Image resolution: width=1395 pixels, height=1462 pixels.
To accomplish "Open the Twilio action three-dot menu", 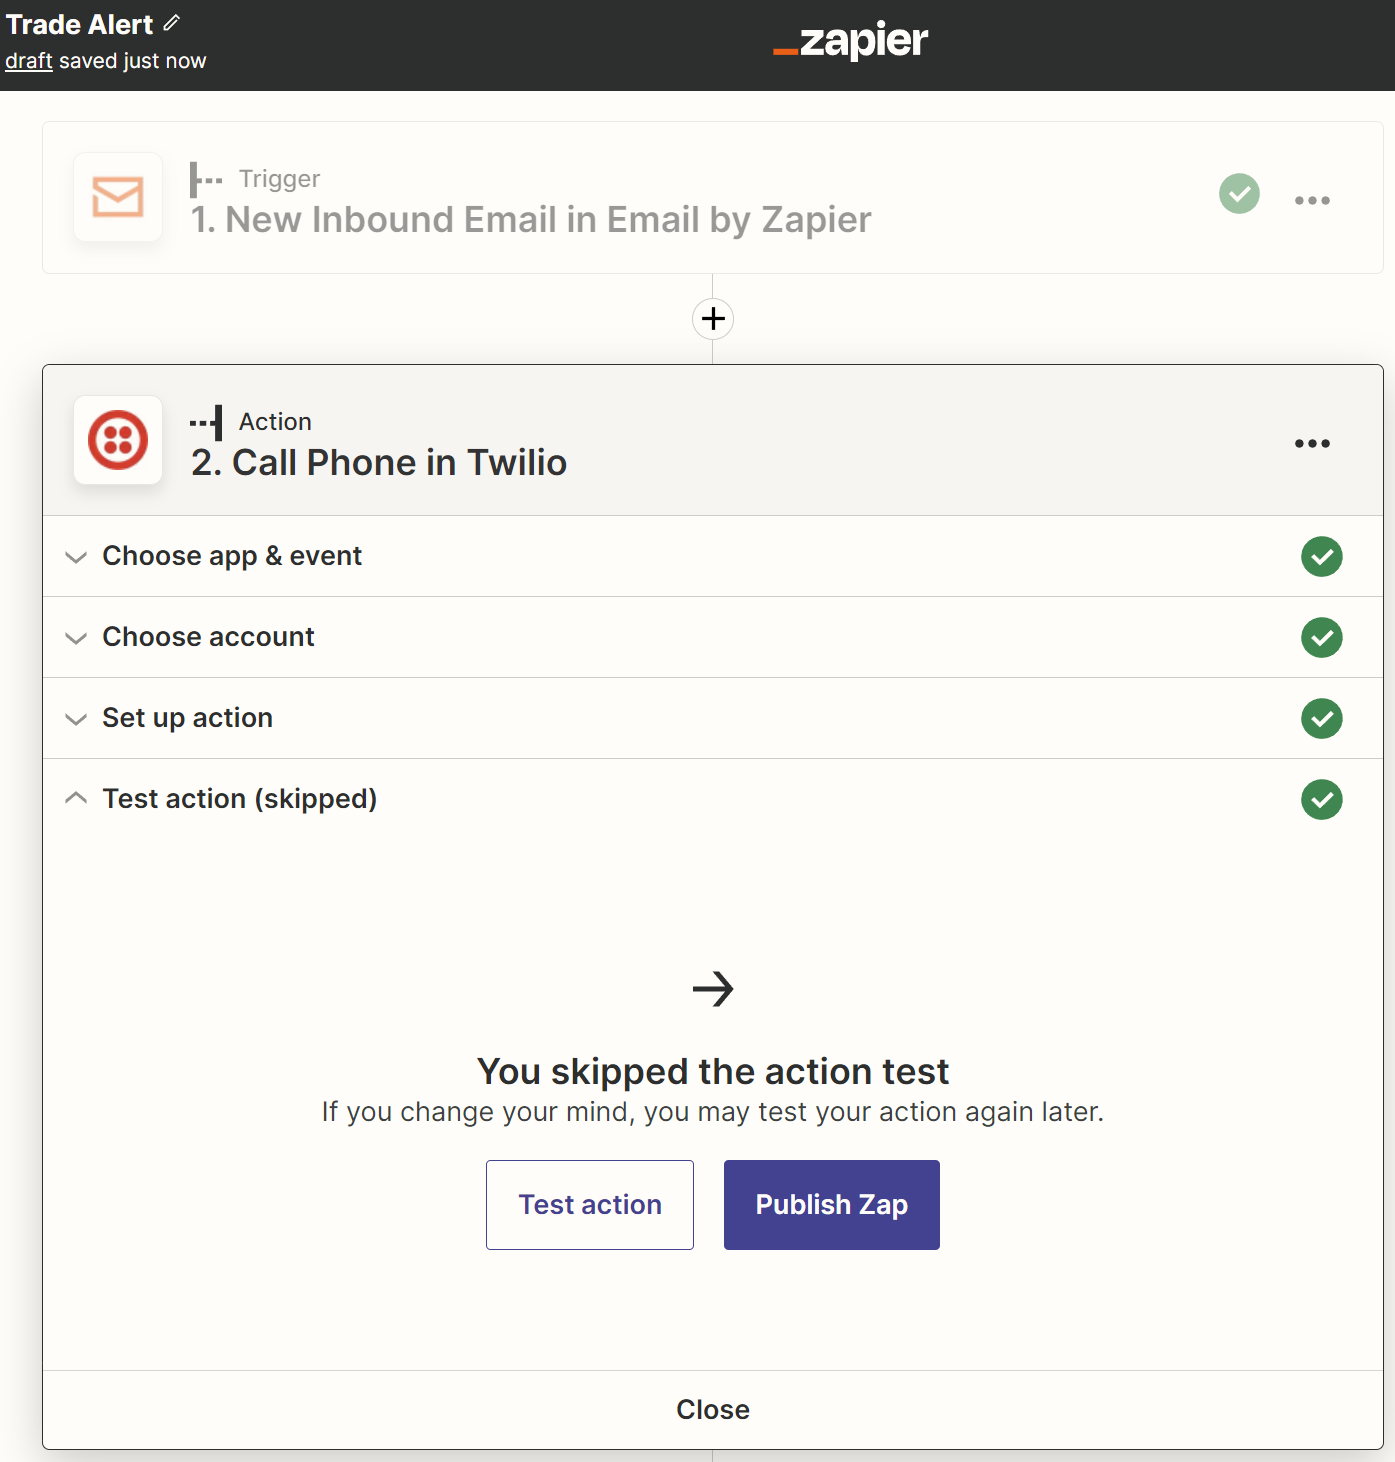I will click(1312, 443).
